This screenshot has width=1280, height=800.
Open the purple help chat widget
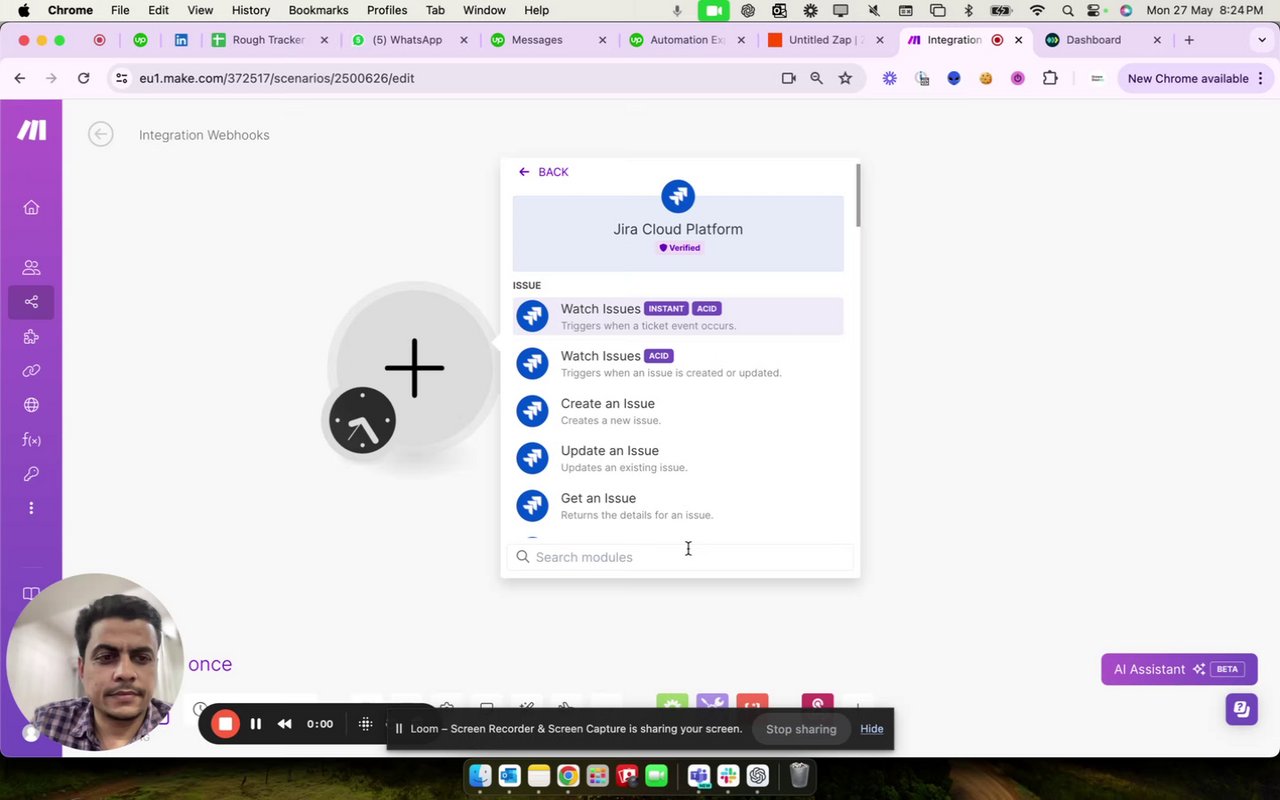click(x=1241, y=709)
